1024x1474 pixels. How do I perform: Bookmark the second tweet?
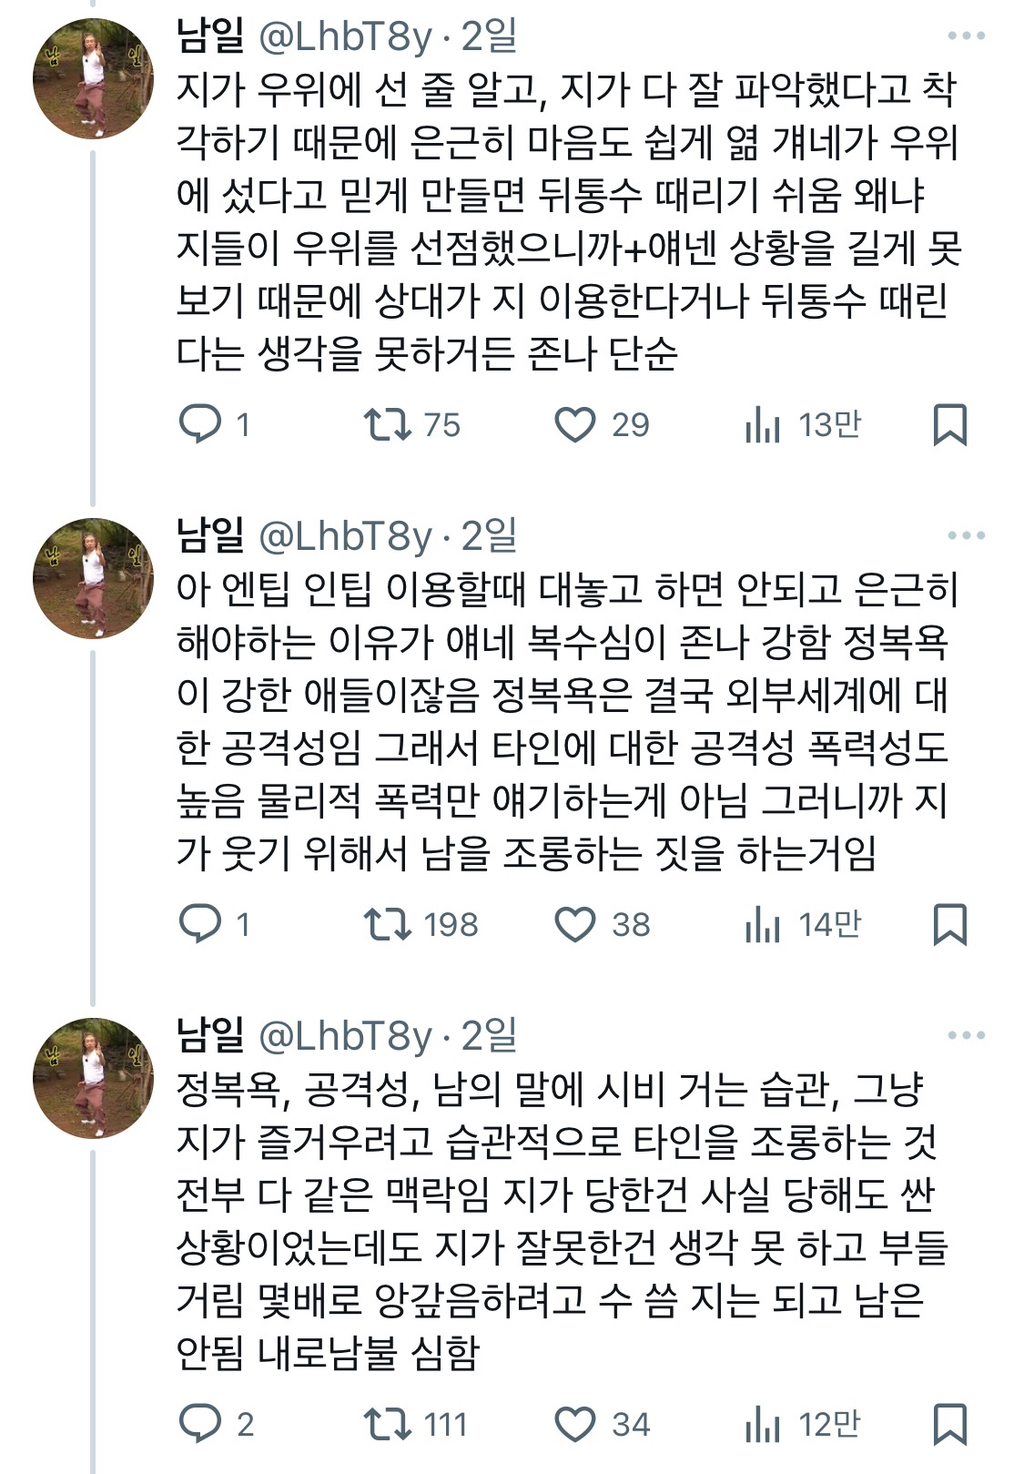(949, 923)
